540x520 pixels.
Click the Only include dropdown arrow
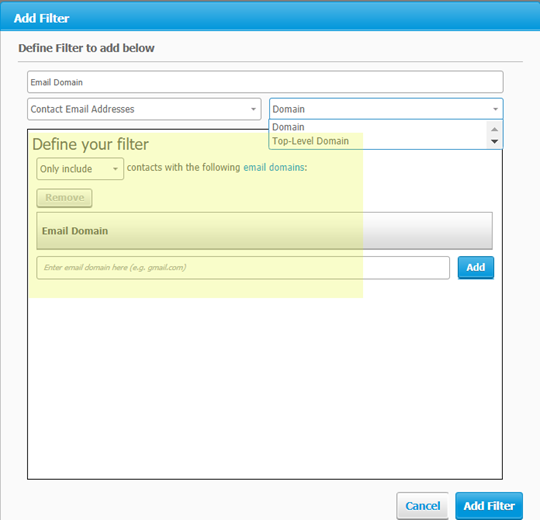(115, 169)
